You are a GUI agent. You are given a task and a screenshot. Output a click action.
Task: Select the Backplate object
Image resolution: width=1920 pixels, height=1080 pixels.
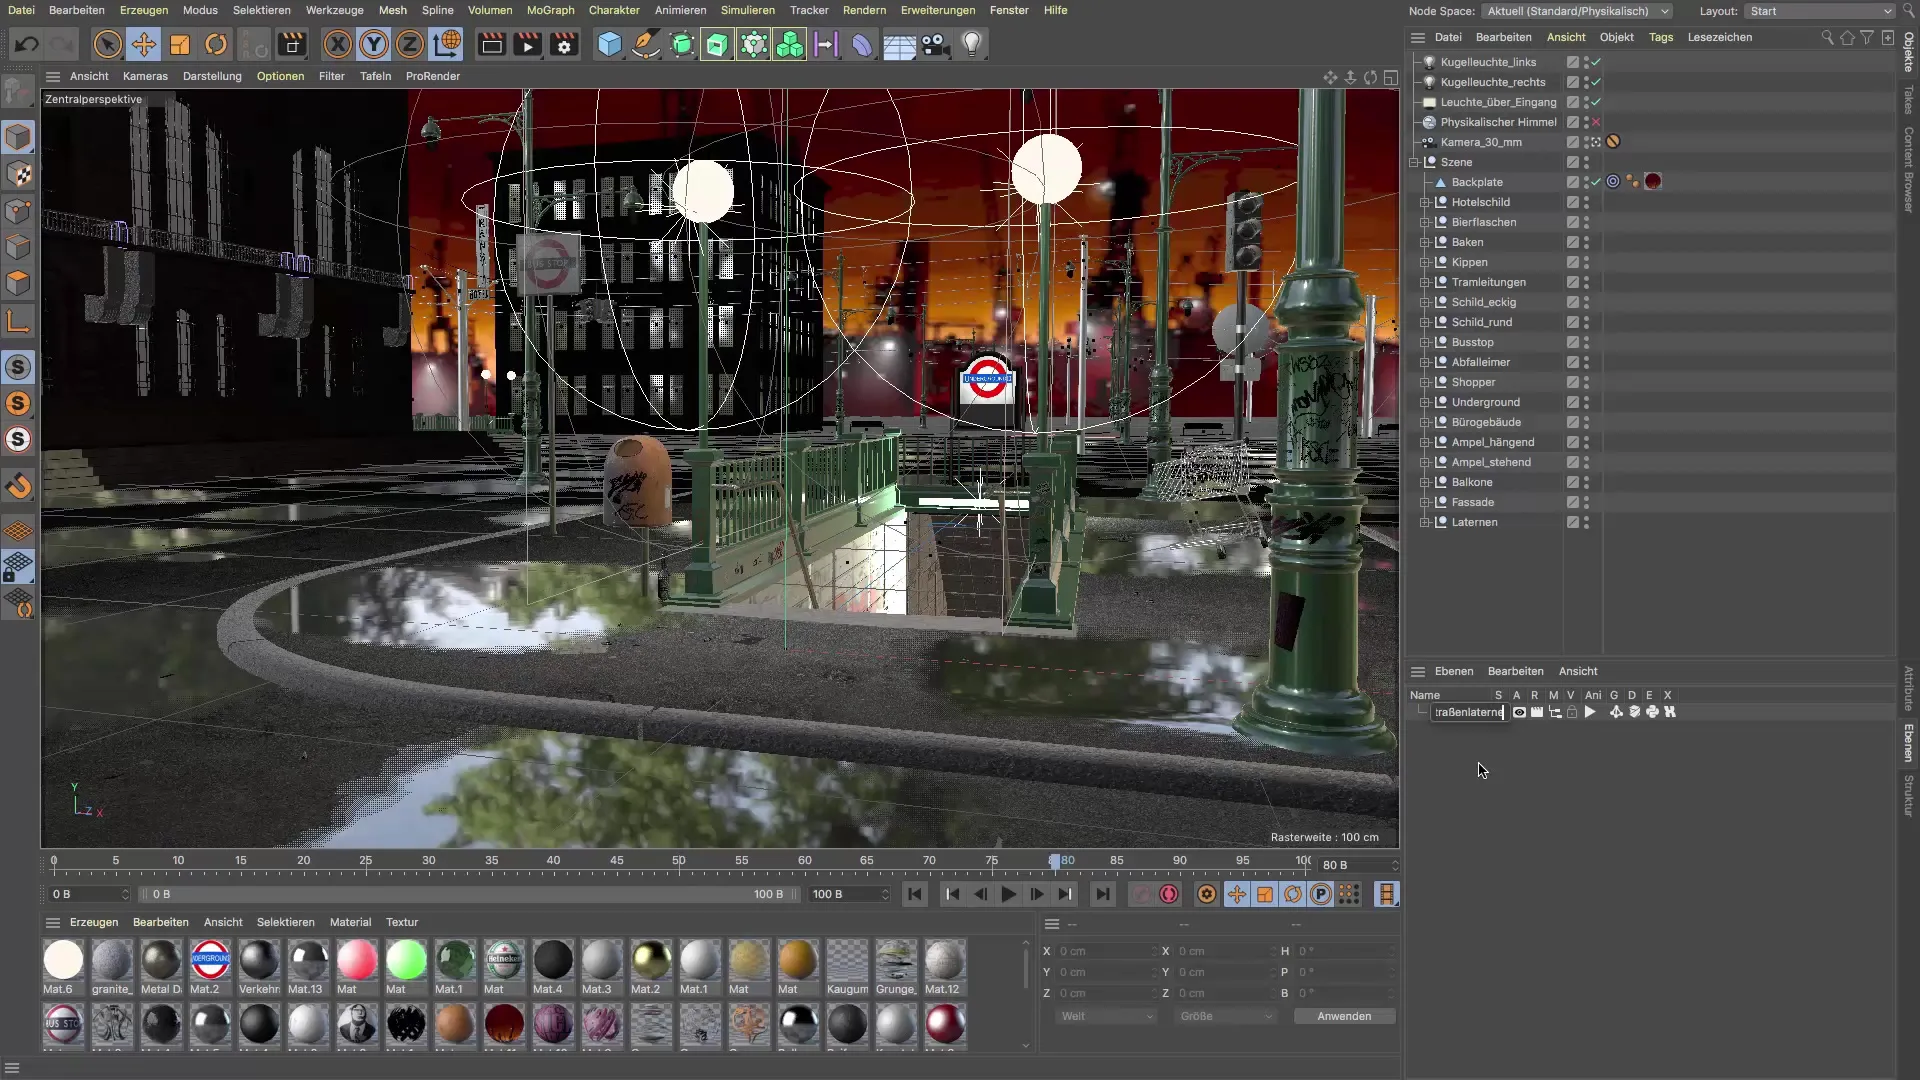pyautogui.click(x=1477, y=182)
